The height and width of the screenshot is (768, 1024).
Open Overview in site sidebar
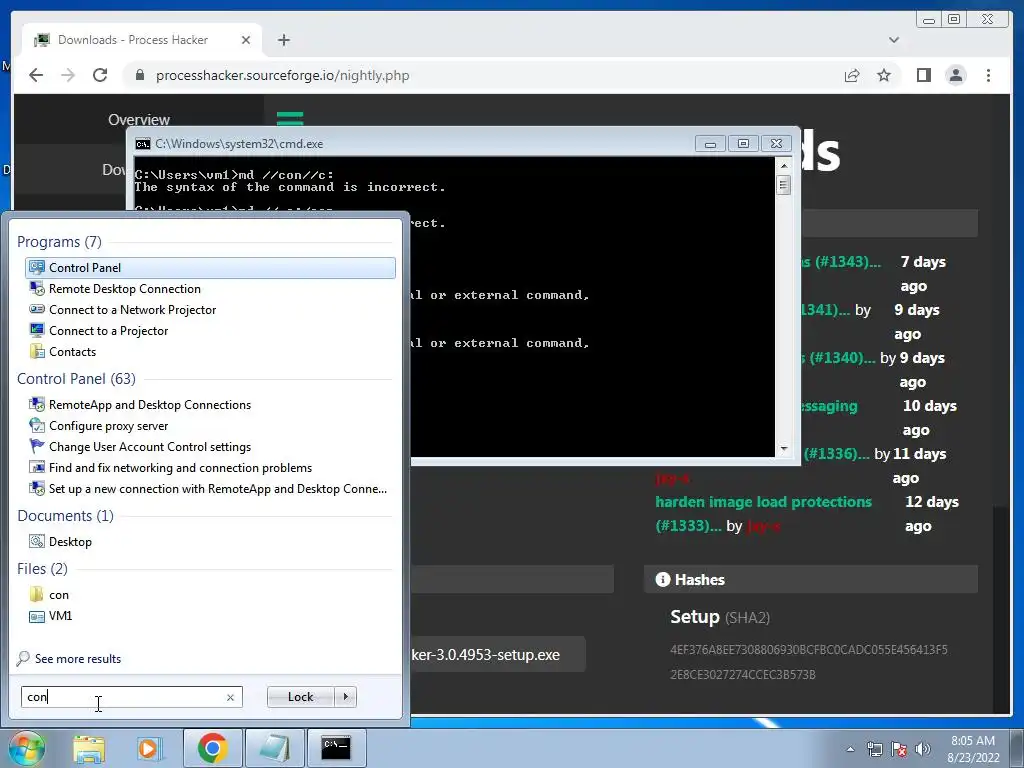click(x=138, y=120)
